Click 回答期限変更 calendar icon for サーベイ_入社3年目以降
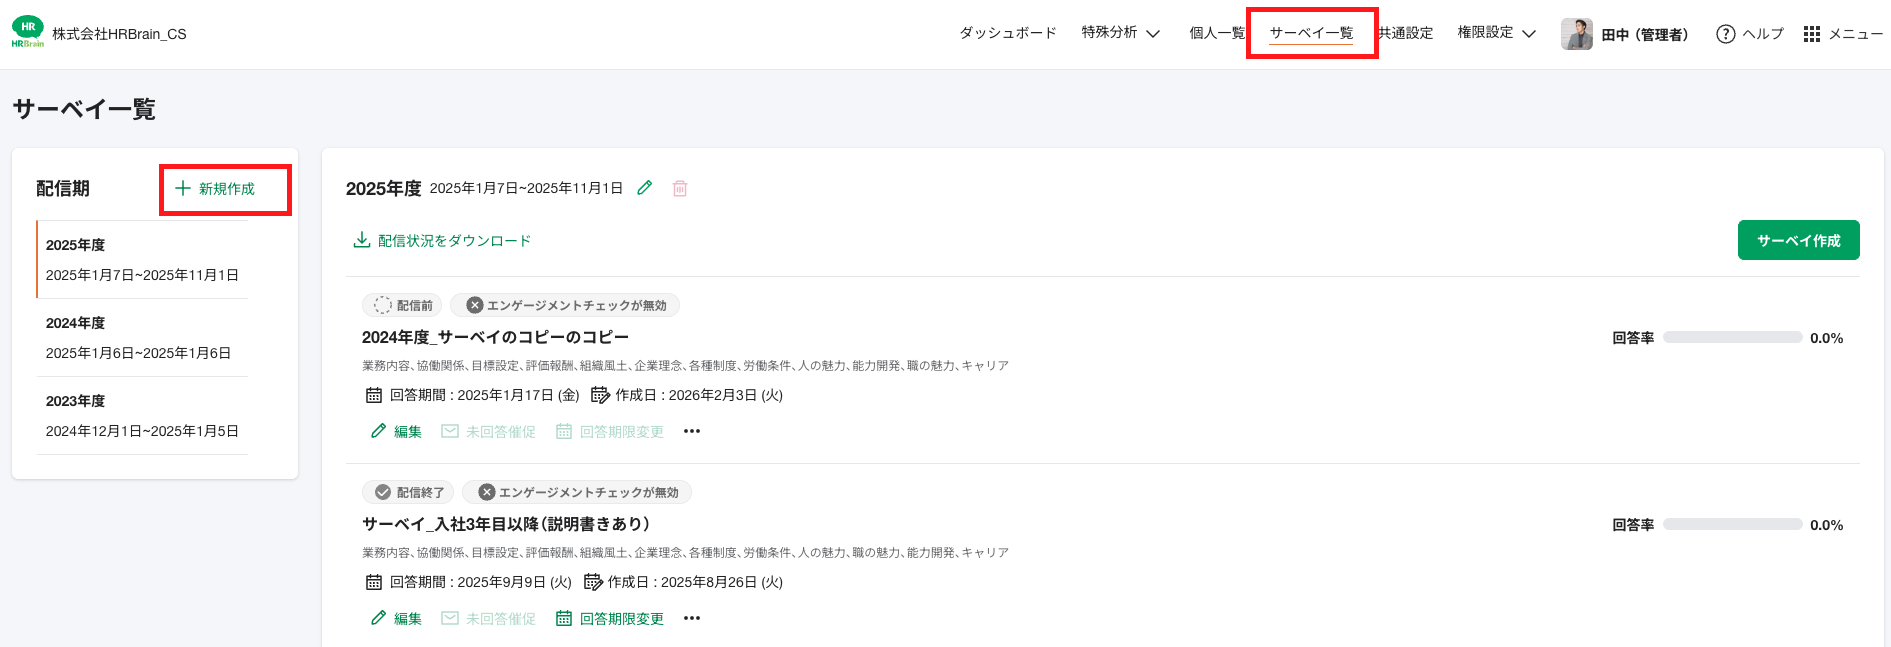 click(564, 618)
